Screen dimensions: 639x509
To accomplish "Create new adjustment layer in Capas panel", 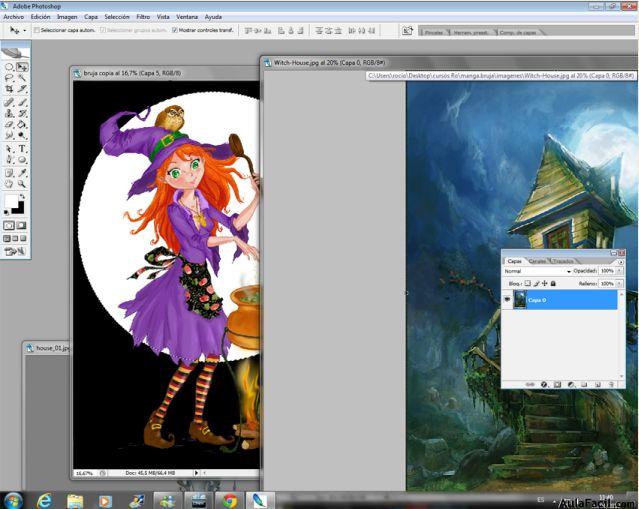I will point(571,384).
